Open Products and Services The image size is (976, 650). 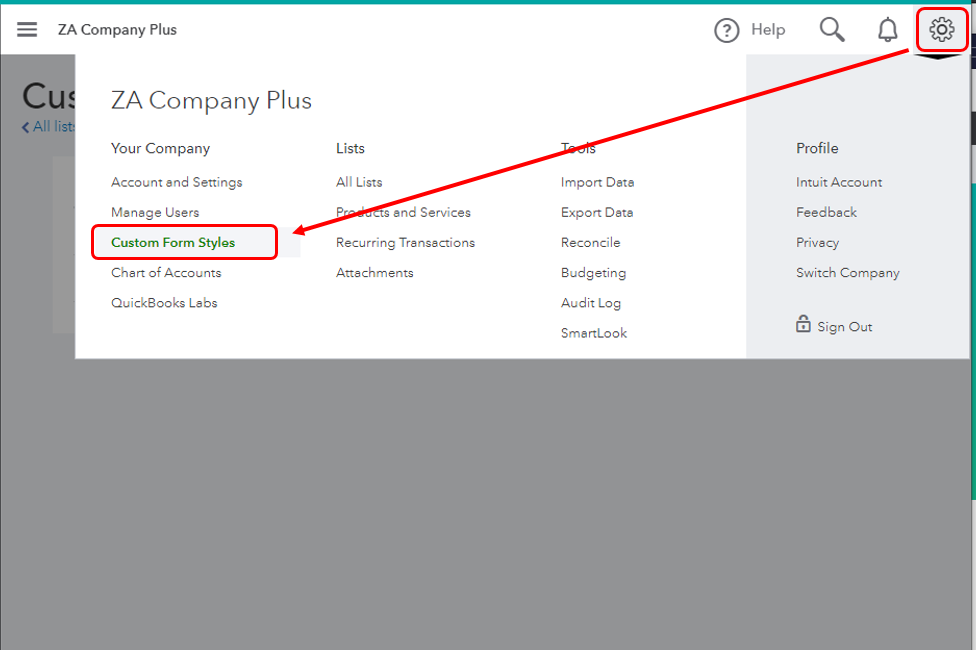tap(403, 212)
